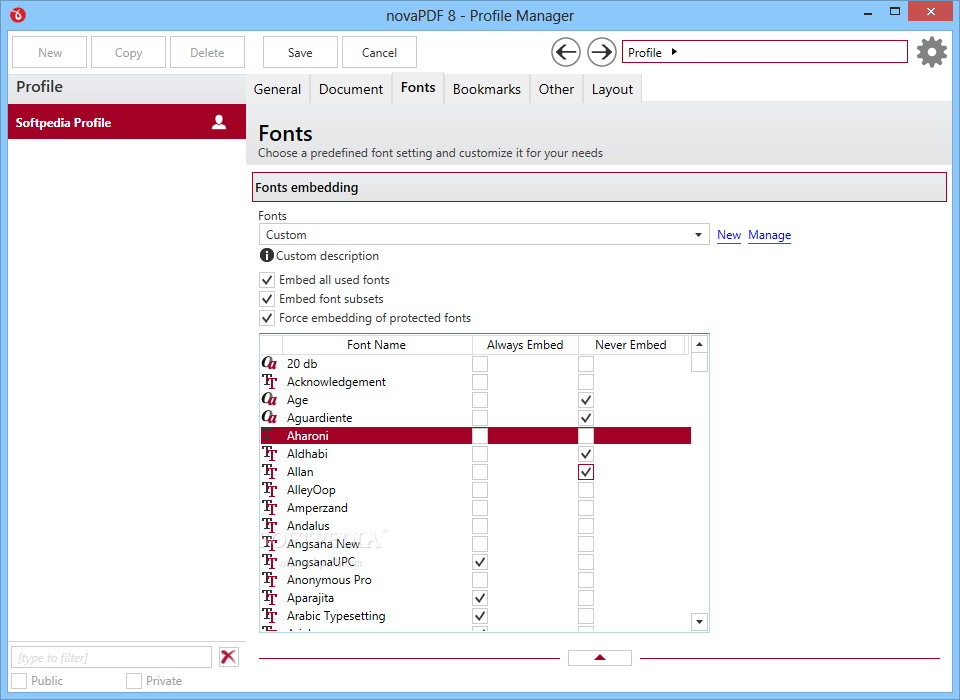Collapse the Fonts embedding section header
960x700 pixels.
point(599,187)
